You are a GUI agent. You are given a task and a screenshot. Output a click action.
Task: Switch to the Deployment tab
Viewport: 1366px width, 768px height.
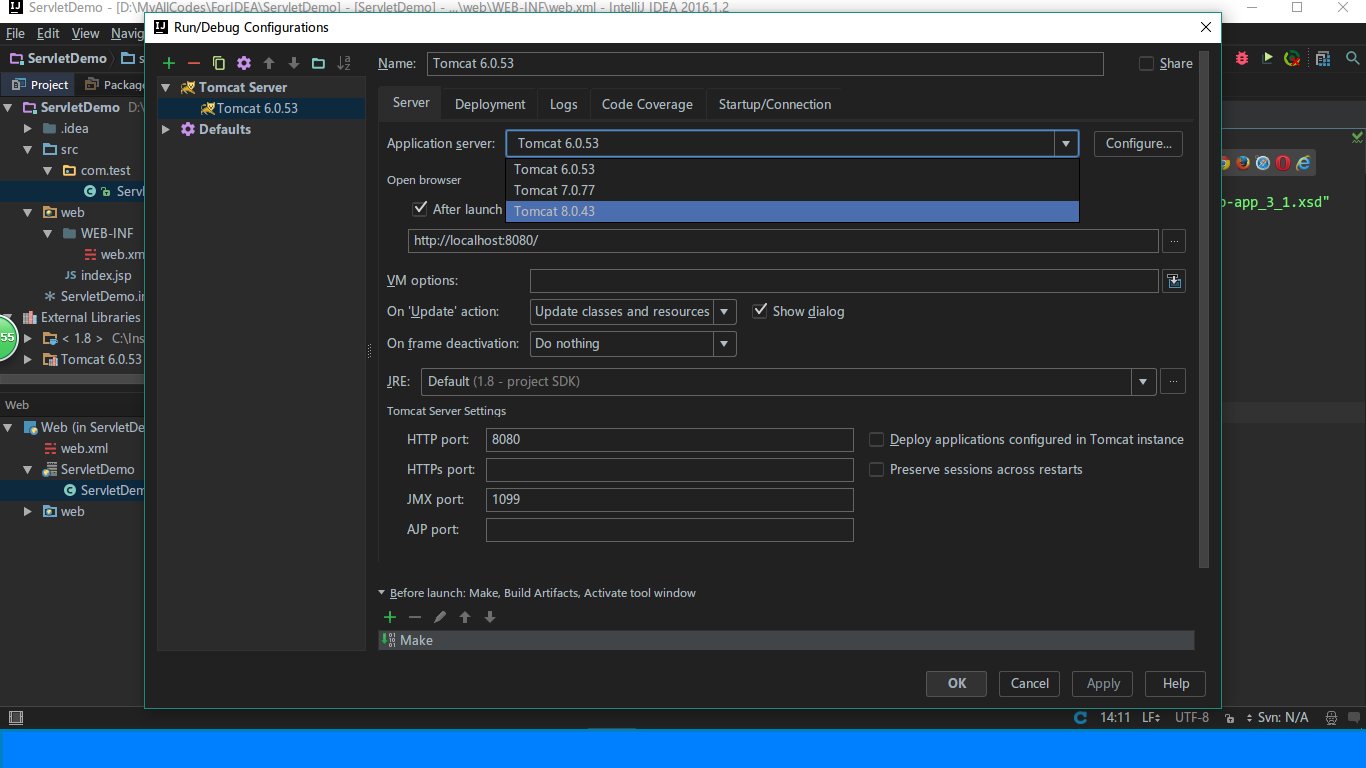[x=490, y=104]
